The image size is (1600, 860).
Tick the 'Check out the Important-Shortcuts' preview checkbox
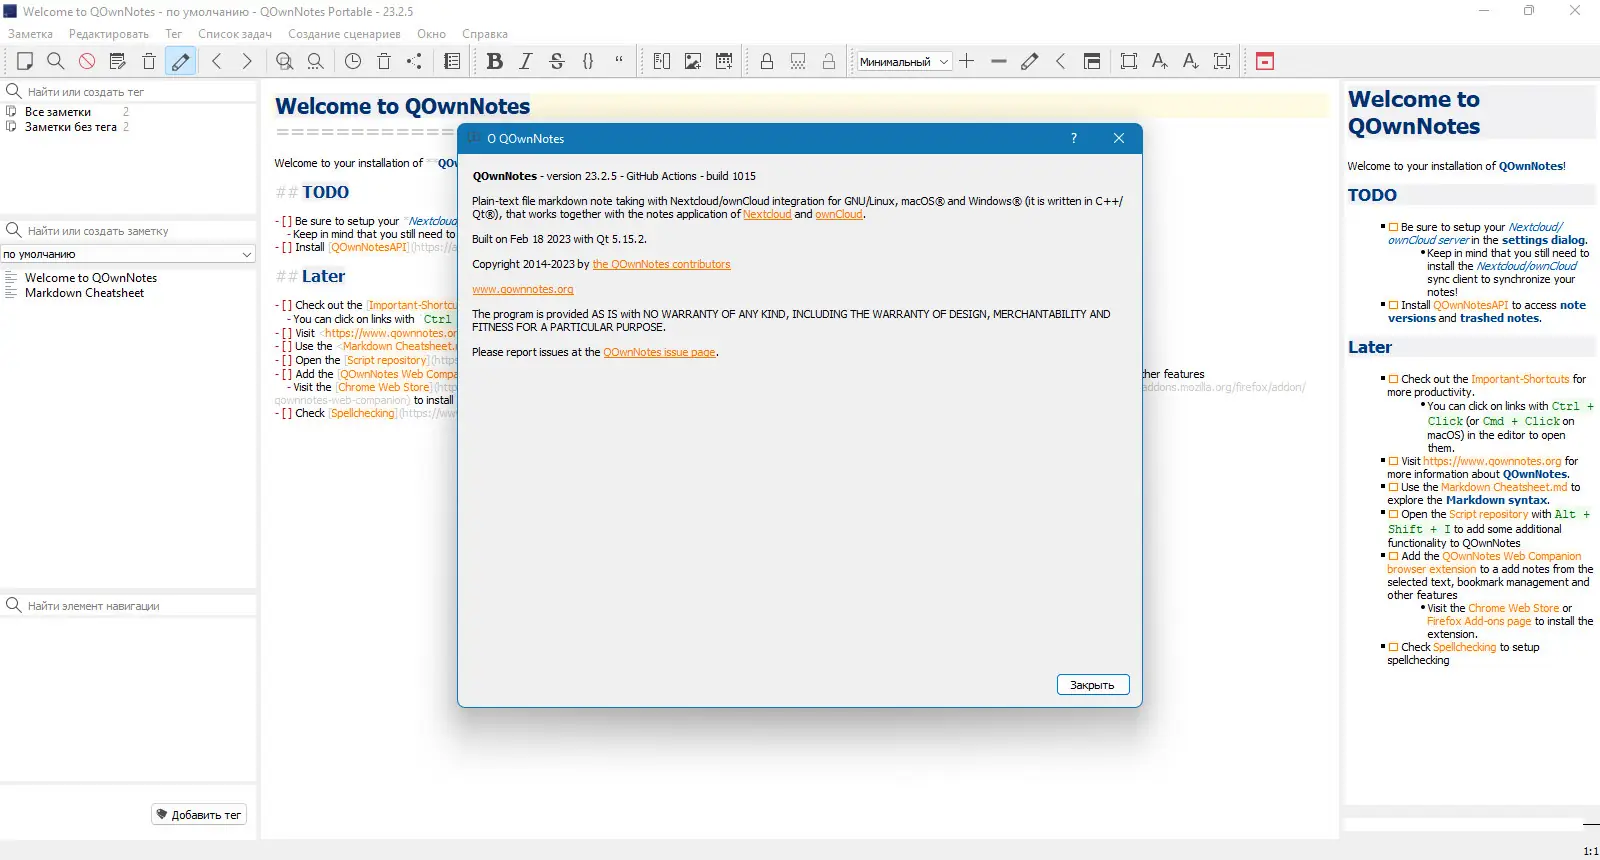[1393, 379]
